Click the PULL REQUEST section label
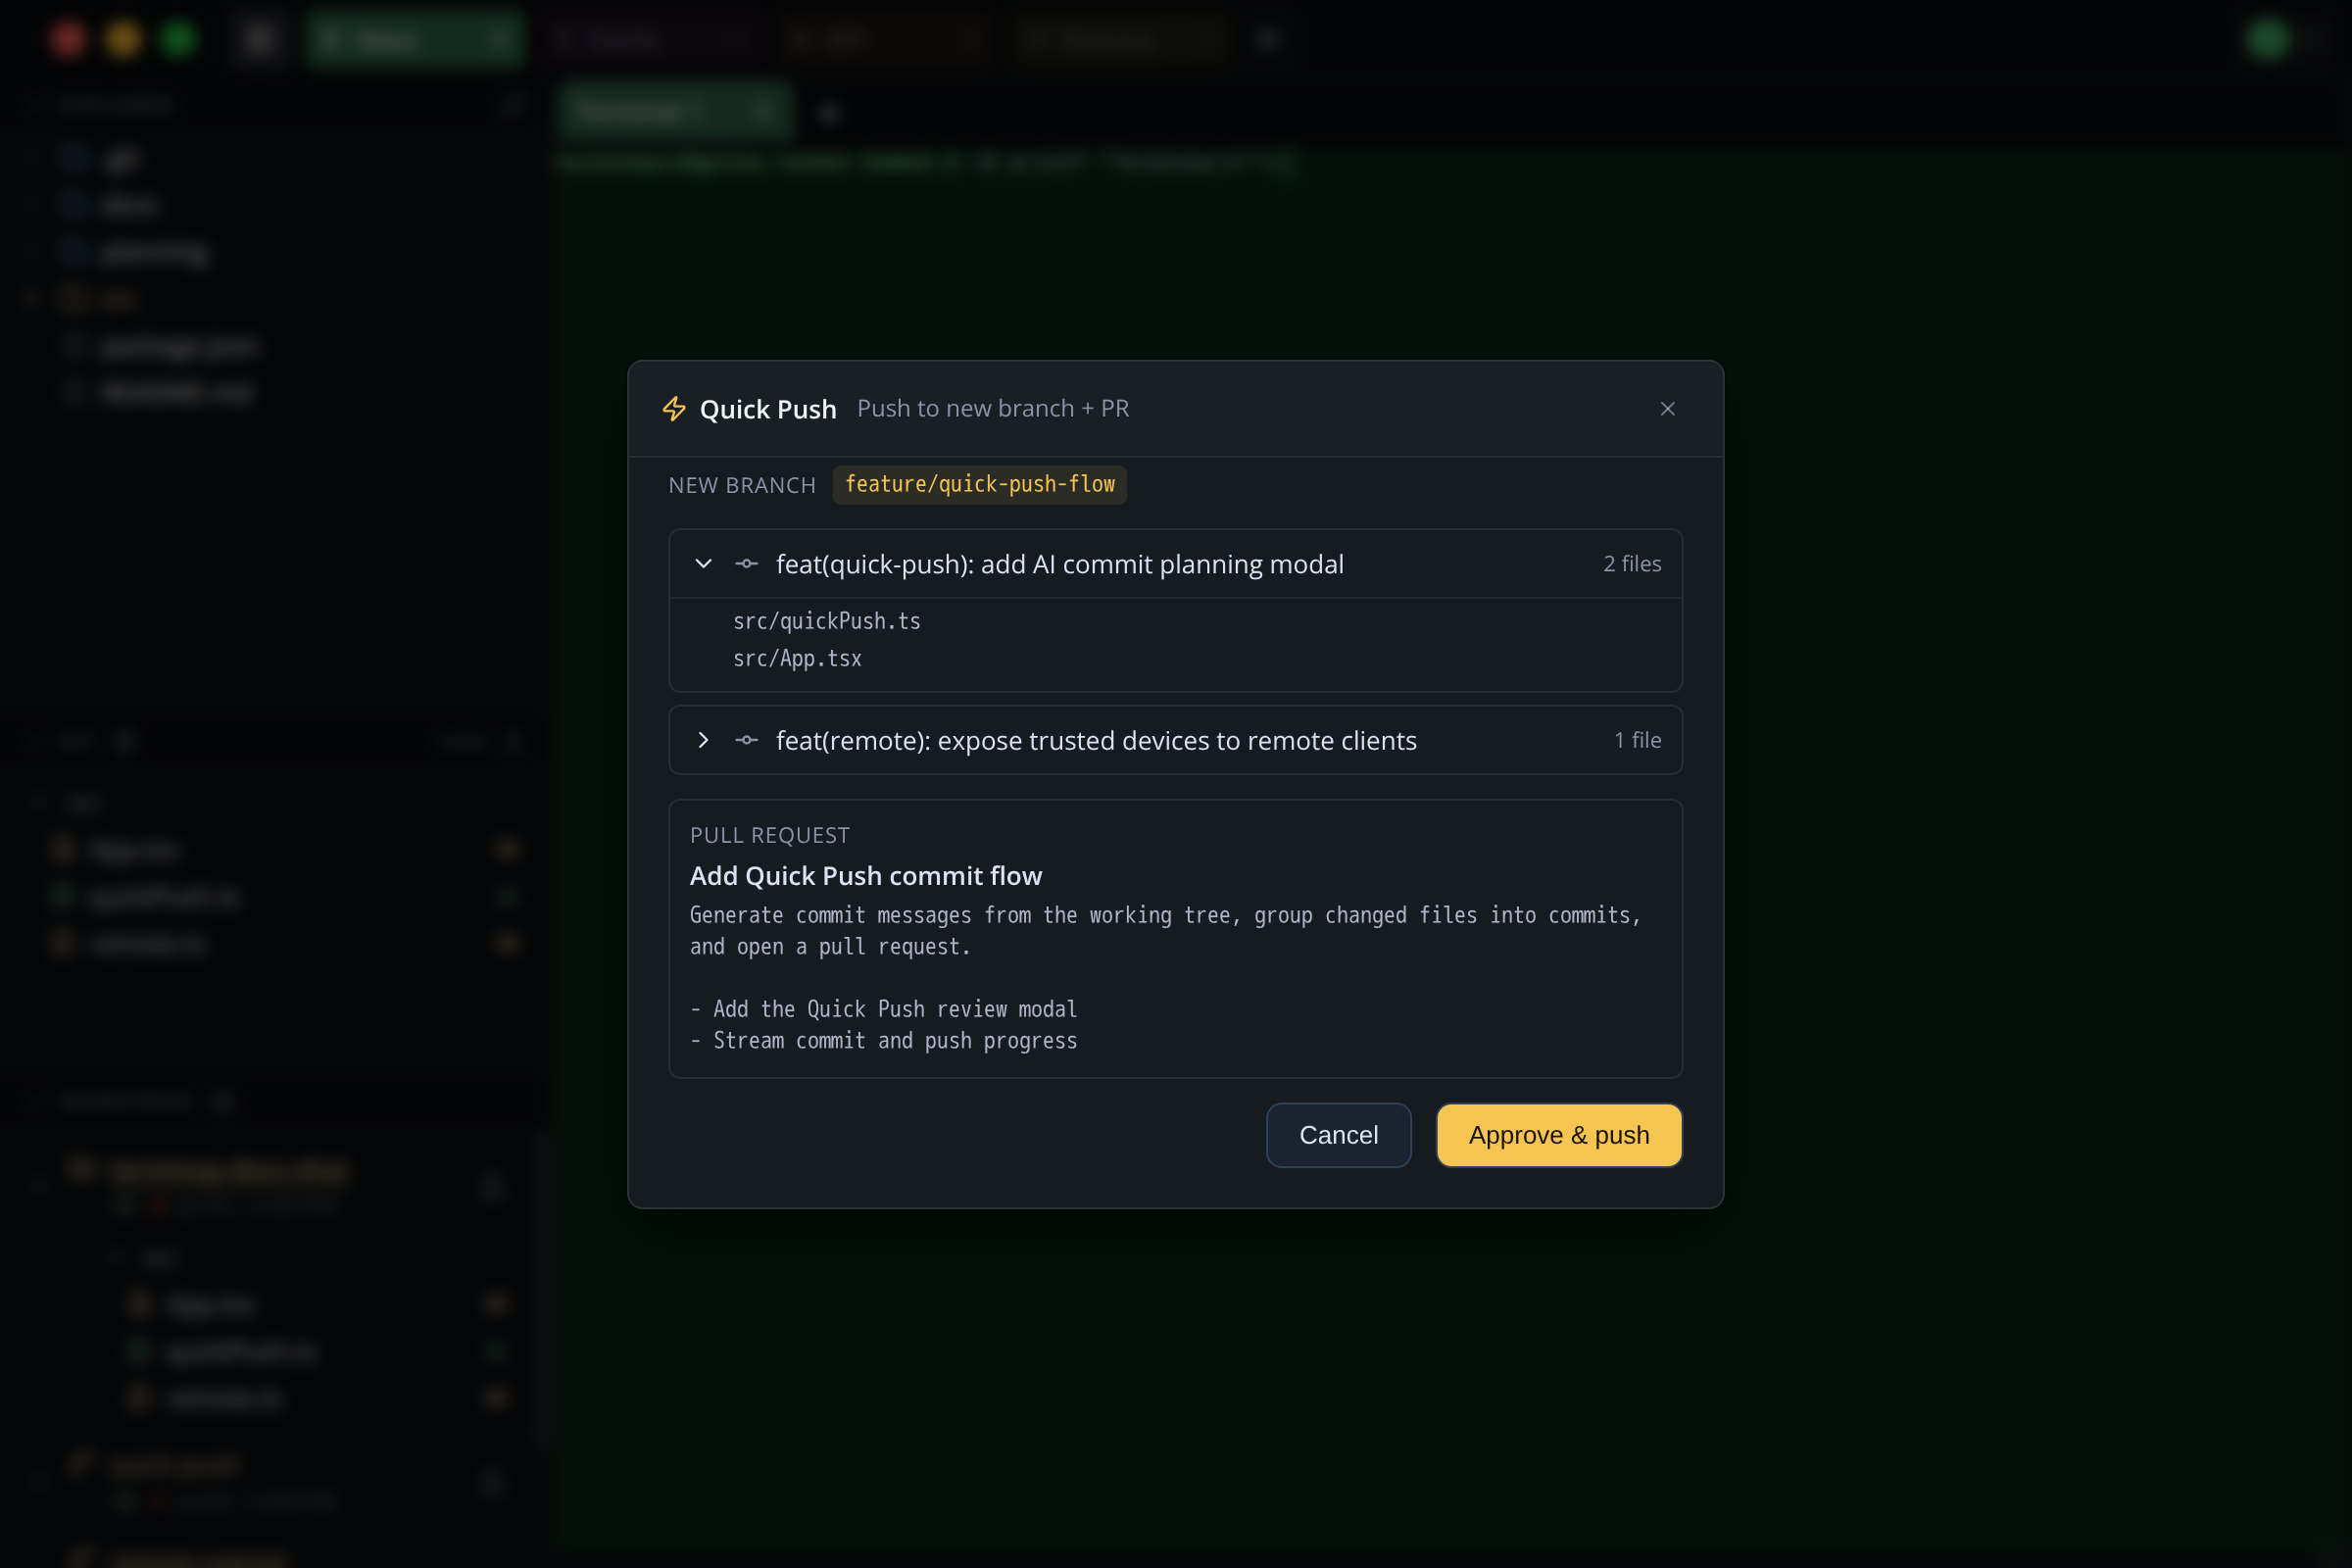Image resolution: width=2352 pixels, height=1568 pixels. (x=770, y=835)
